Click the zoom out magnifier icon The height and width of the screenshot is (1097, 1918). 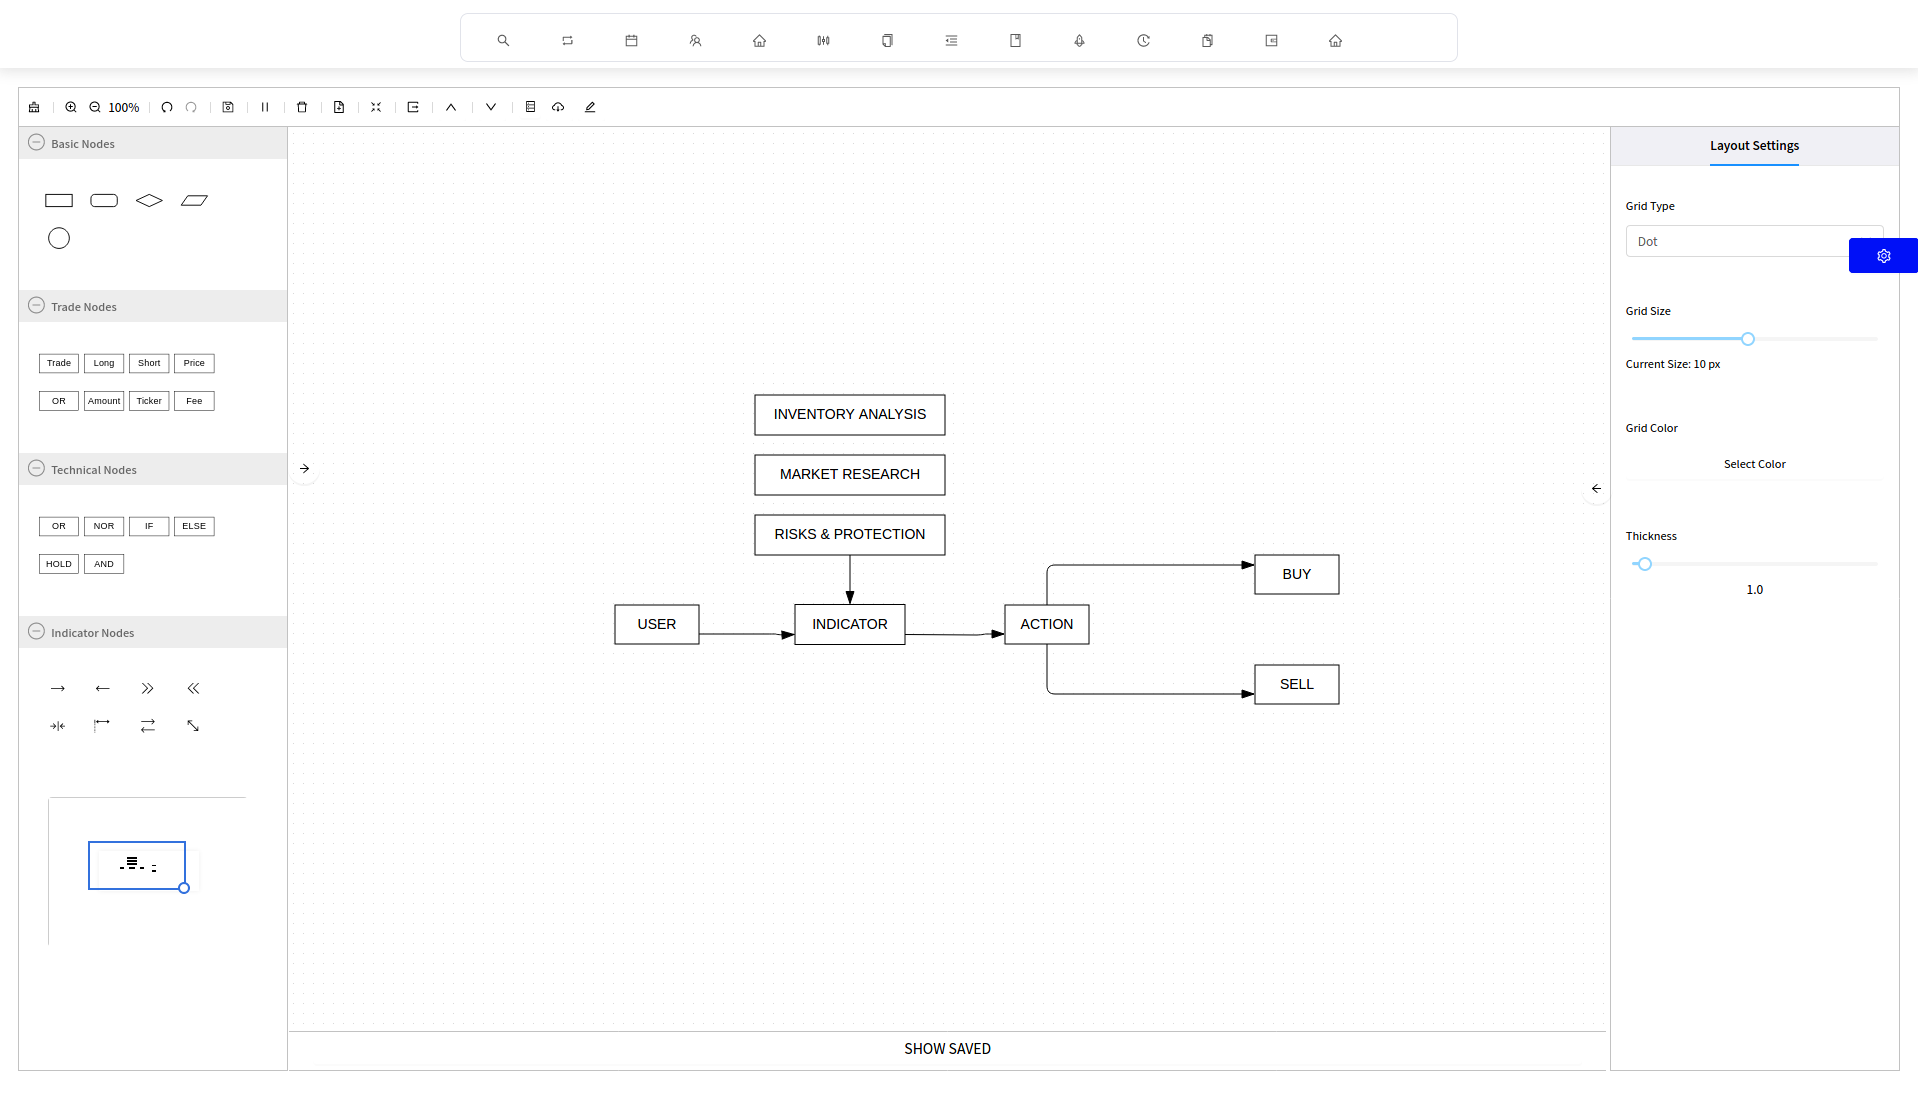(95, 107)
